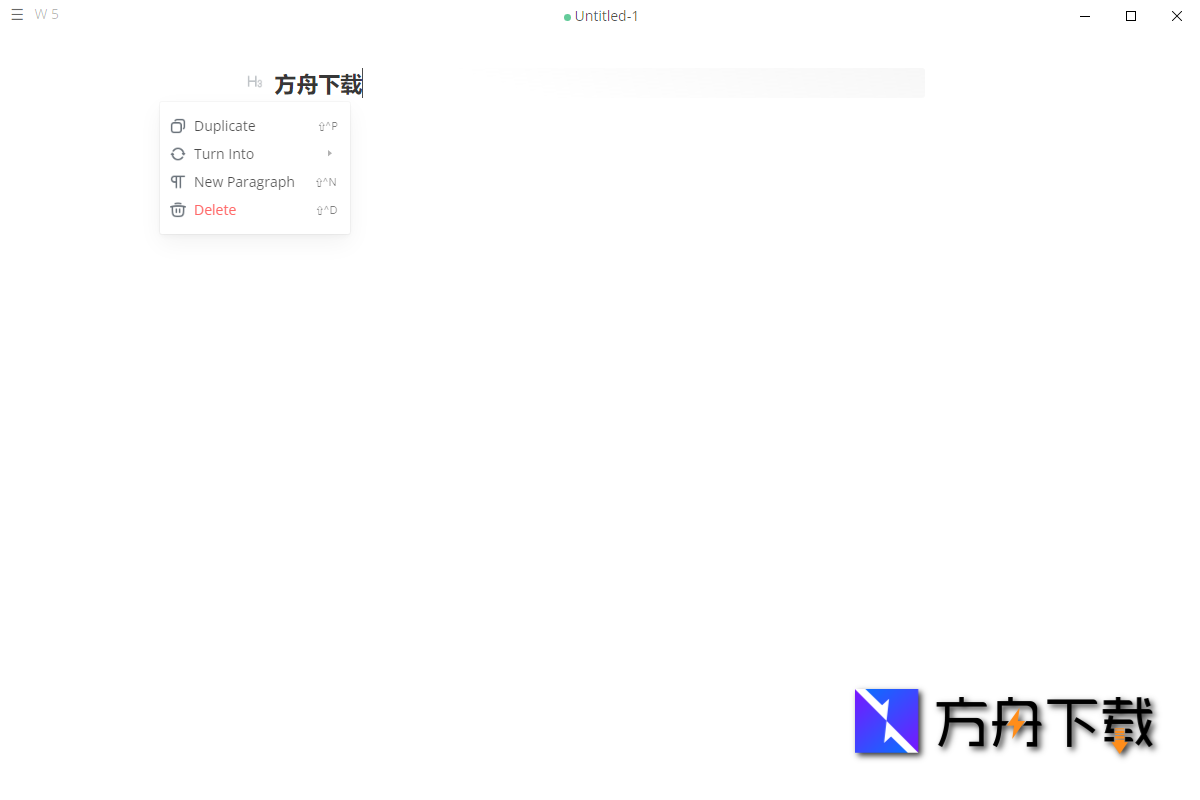The height and width of the screenshot is (800, 1200).
Task: Click the Delete shortcut label ⇧^D
Action: click(x=326, y=209)
